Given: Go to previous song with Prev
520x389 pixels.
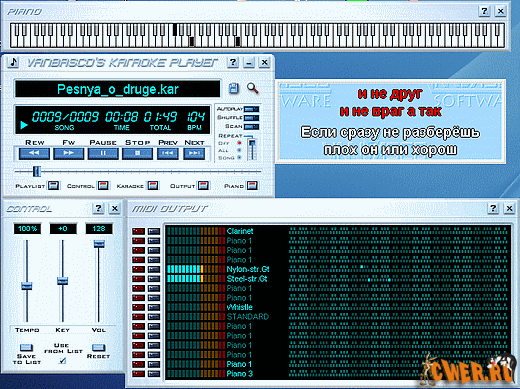Looking at the screenshot, I should click(168, 153).
